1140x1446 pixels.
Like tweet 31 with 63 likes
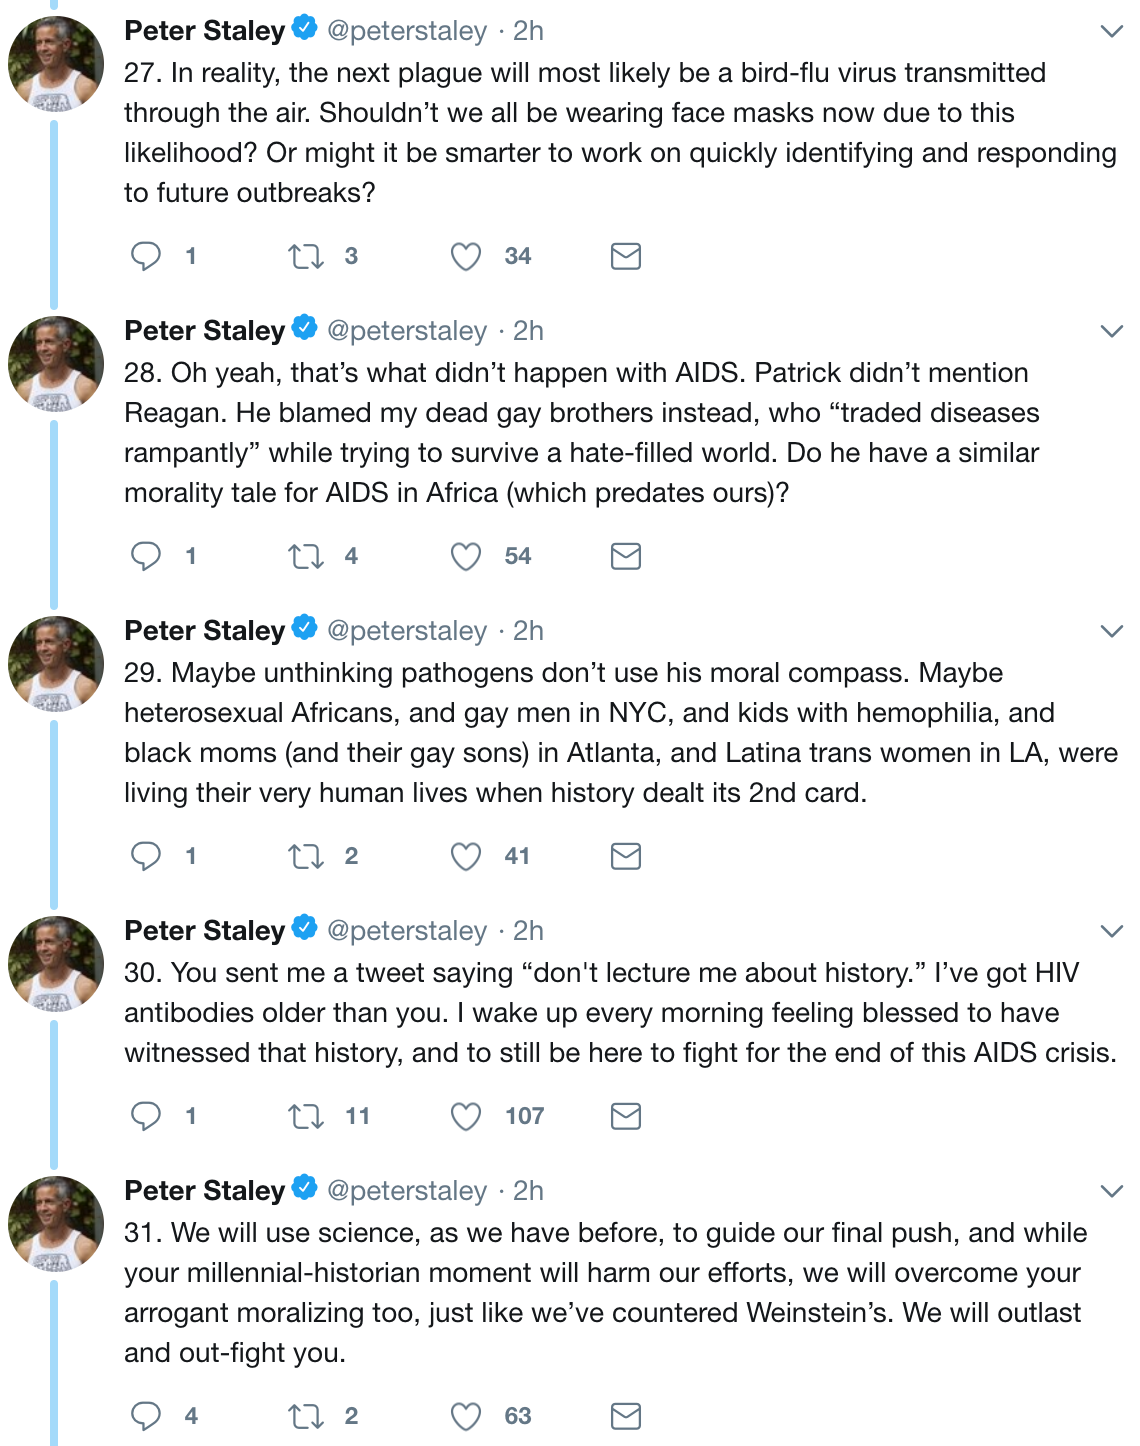(466, 1416)
